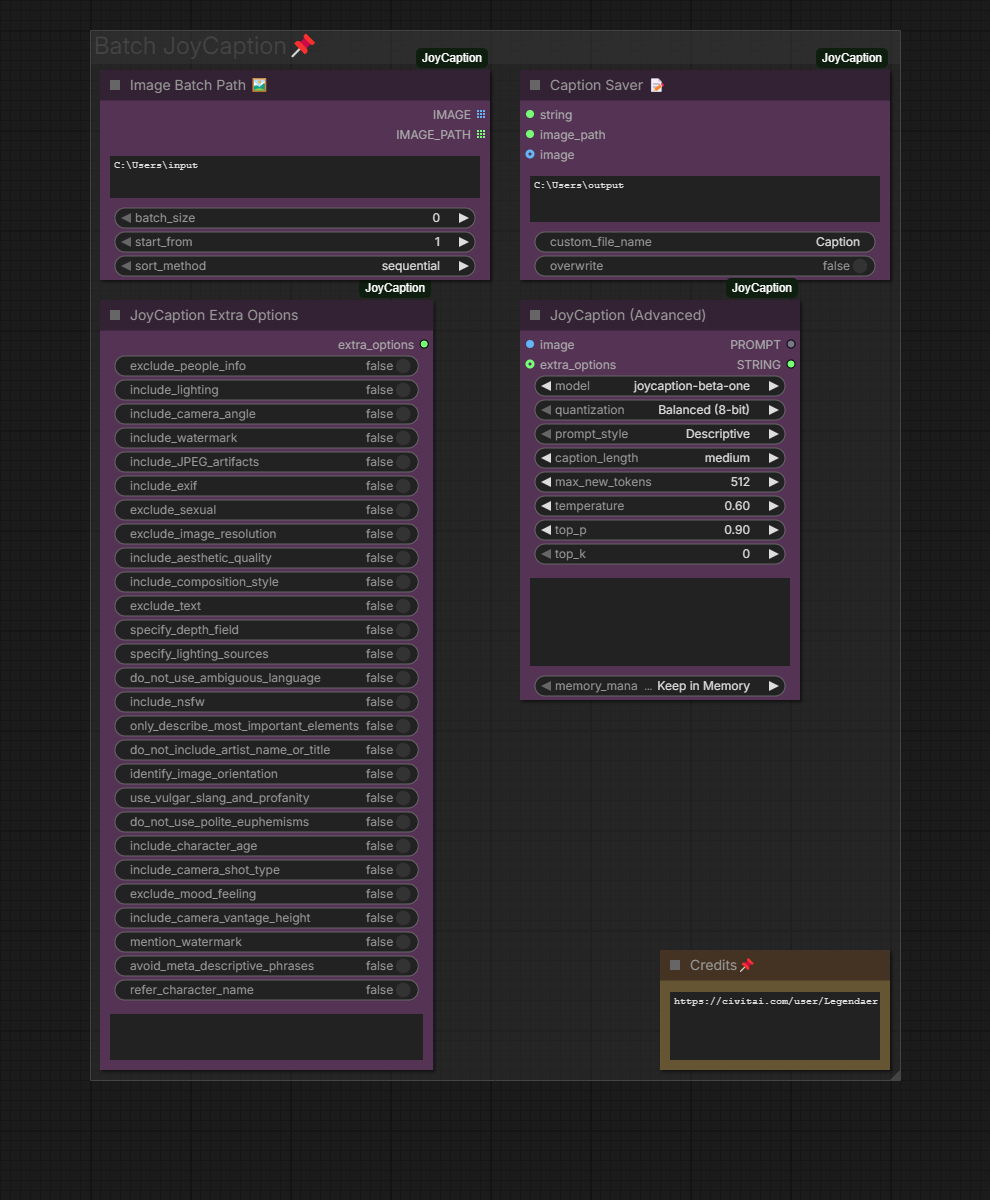990x1200 pixels.
Task: Click JoyCaption badge above Caption Saver
Action: point(851,58)
